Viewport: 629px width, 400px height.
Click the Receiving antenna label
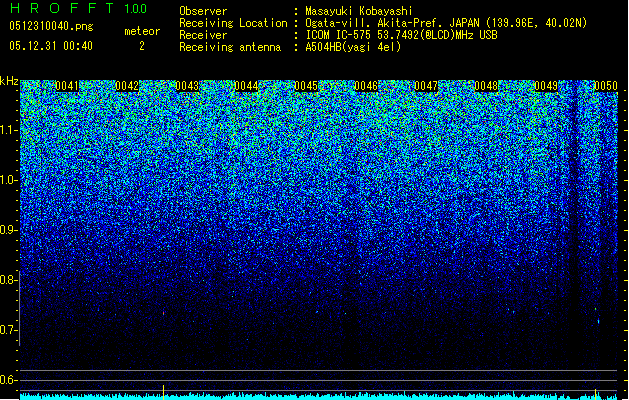point(230,47)
